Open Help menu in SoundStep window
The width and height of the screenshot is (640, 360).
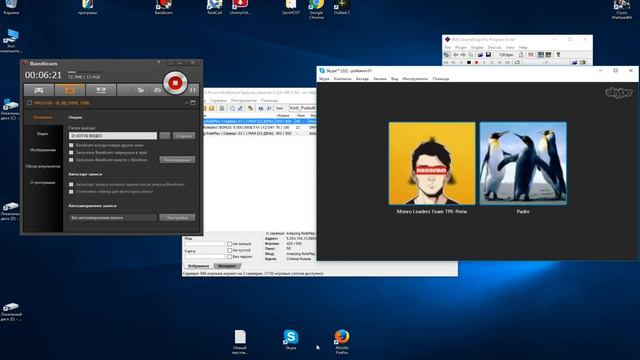tap(523, 48)
